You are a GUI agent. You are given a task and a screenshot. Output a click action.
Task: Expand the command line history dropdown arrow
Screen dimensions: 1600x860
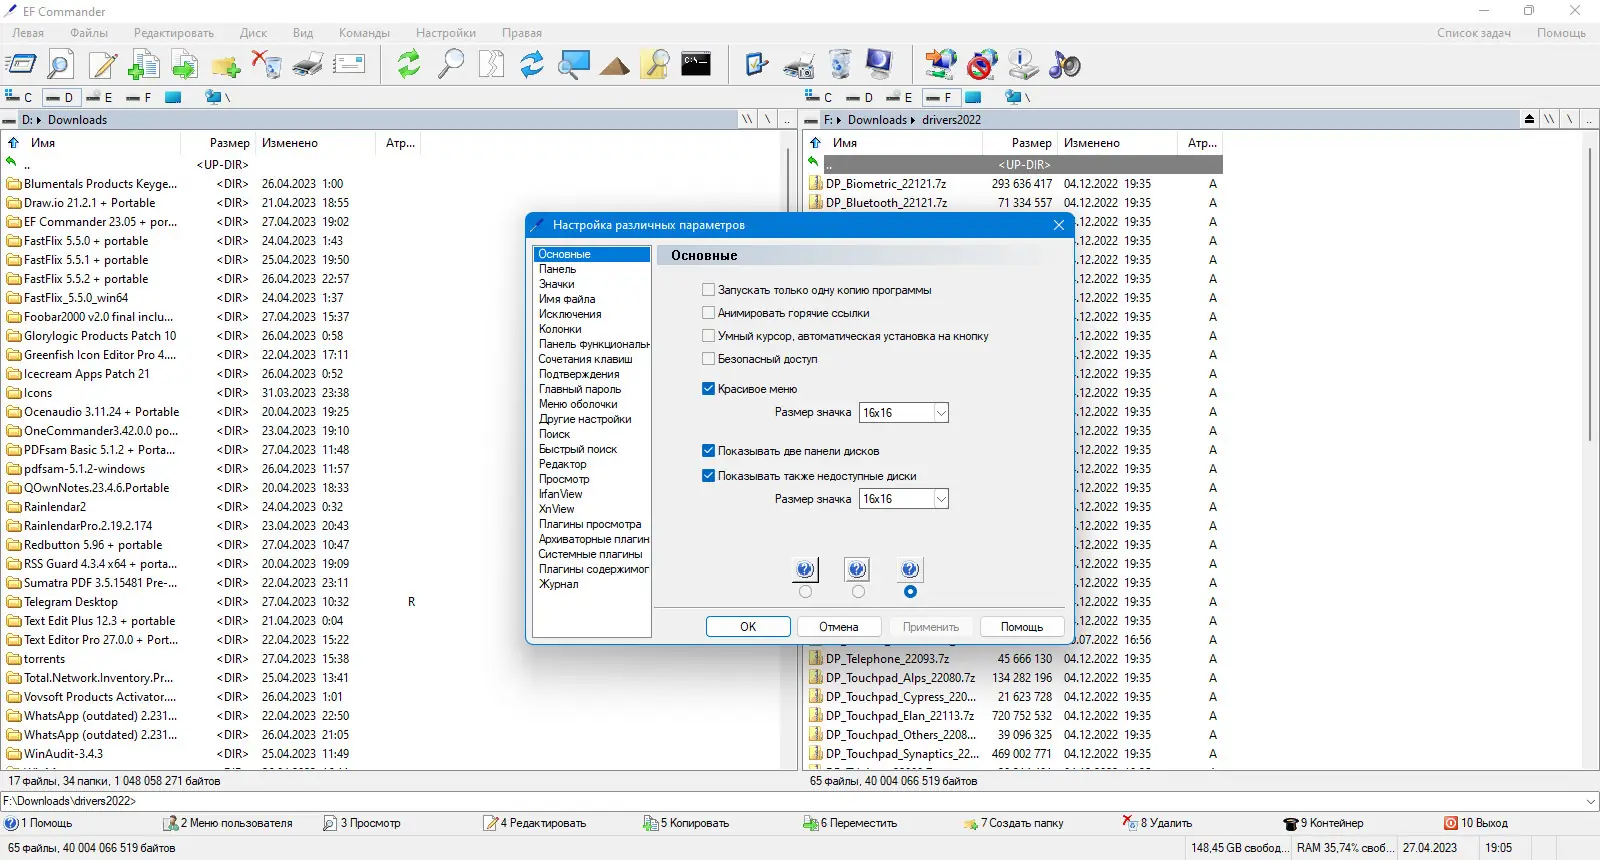point(1591,801)
